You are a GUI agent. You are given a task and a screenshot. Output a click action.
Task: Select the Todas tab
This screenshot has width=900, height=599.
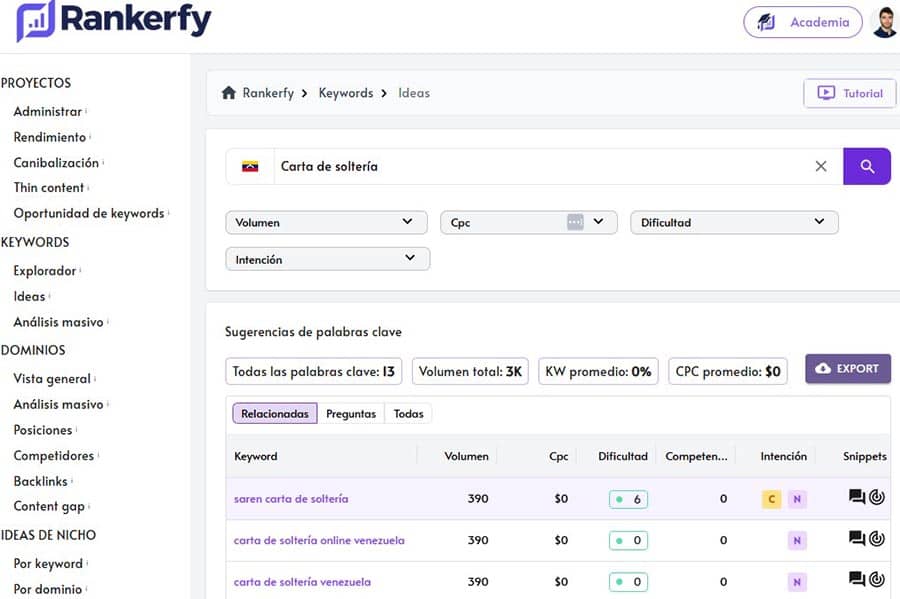[x=408, y=413]
